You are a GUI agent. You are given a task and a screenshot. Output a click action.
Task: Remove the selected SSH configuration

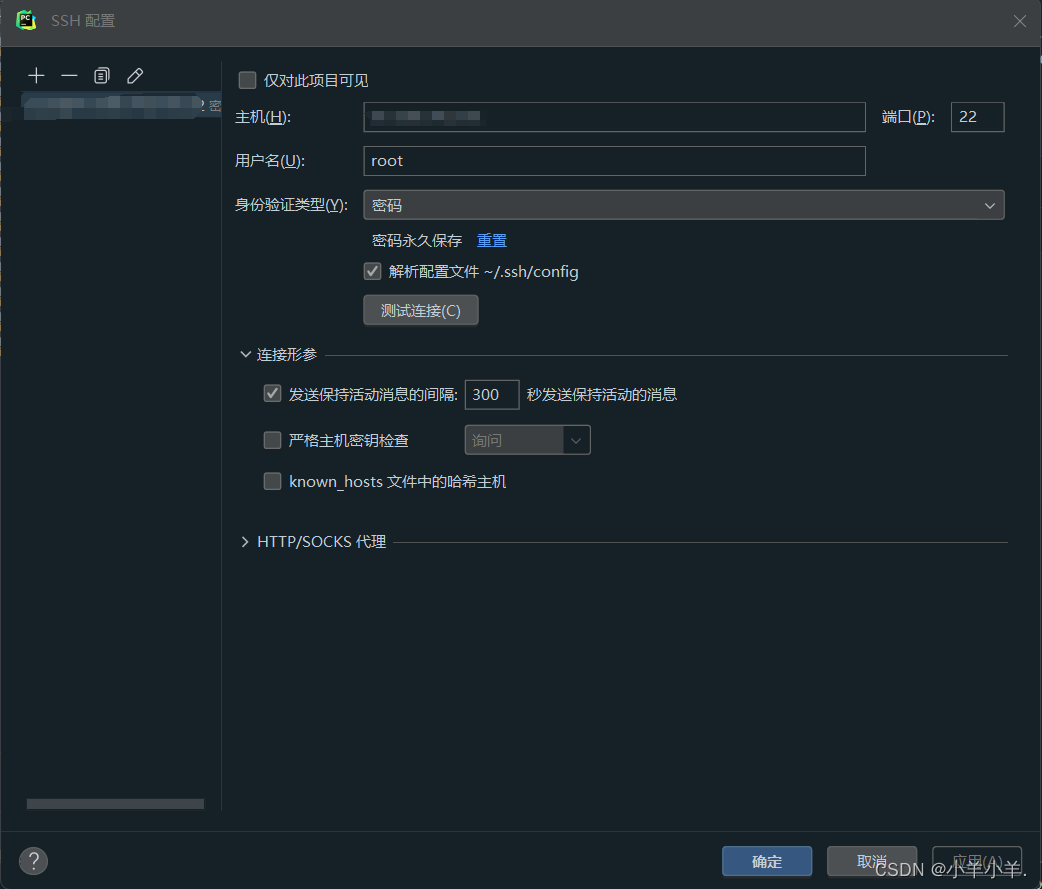pyautogui.click(x=68, y=75)
